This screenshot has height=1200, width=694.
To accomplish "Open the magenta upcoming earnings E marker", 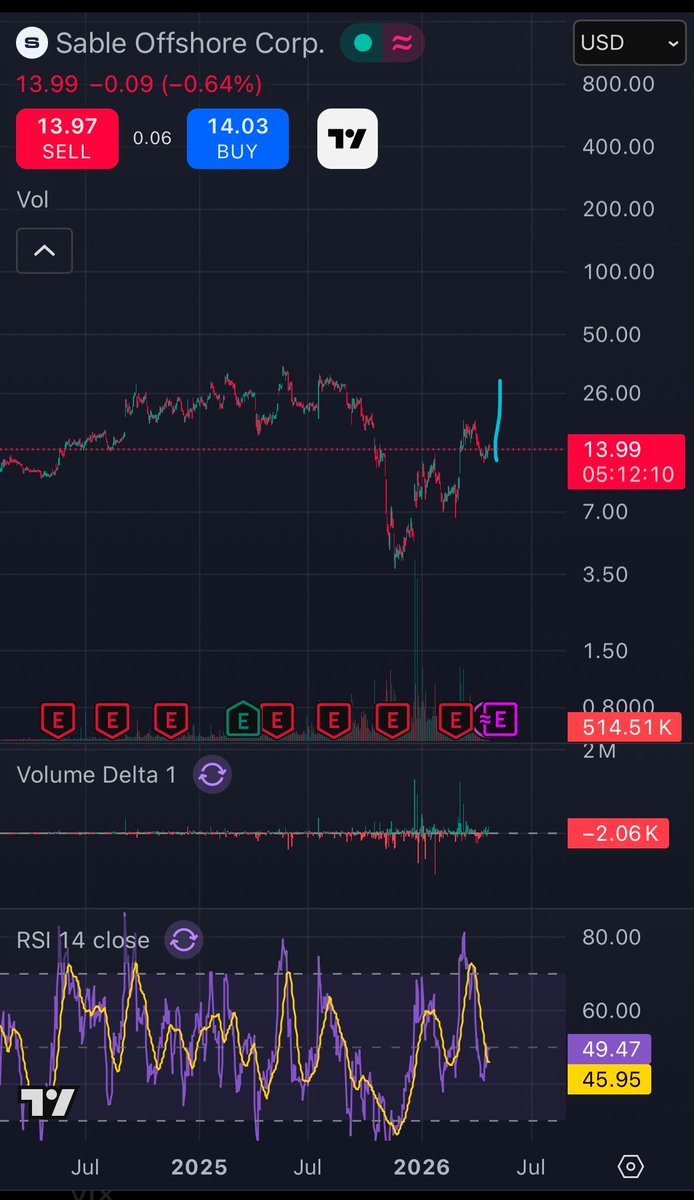I will 501,718.
